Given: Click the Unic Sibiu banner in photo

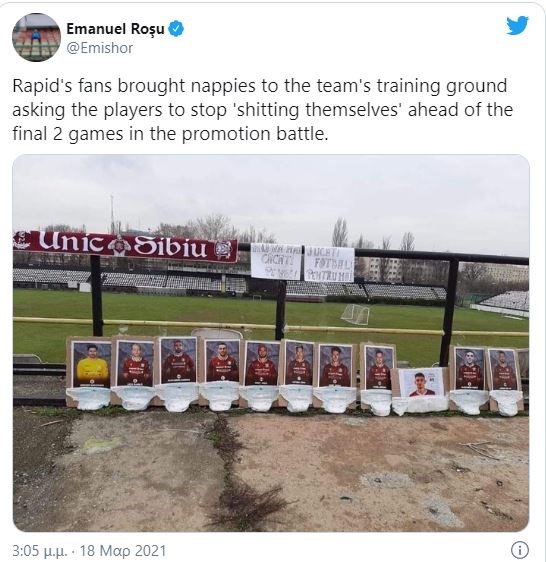Looking at the screenshot, I should pos(125,245).
